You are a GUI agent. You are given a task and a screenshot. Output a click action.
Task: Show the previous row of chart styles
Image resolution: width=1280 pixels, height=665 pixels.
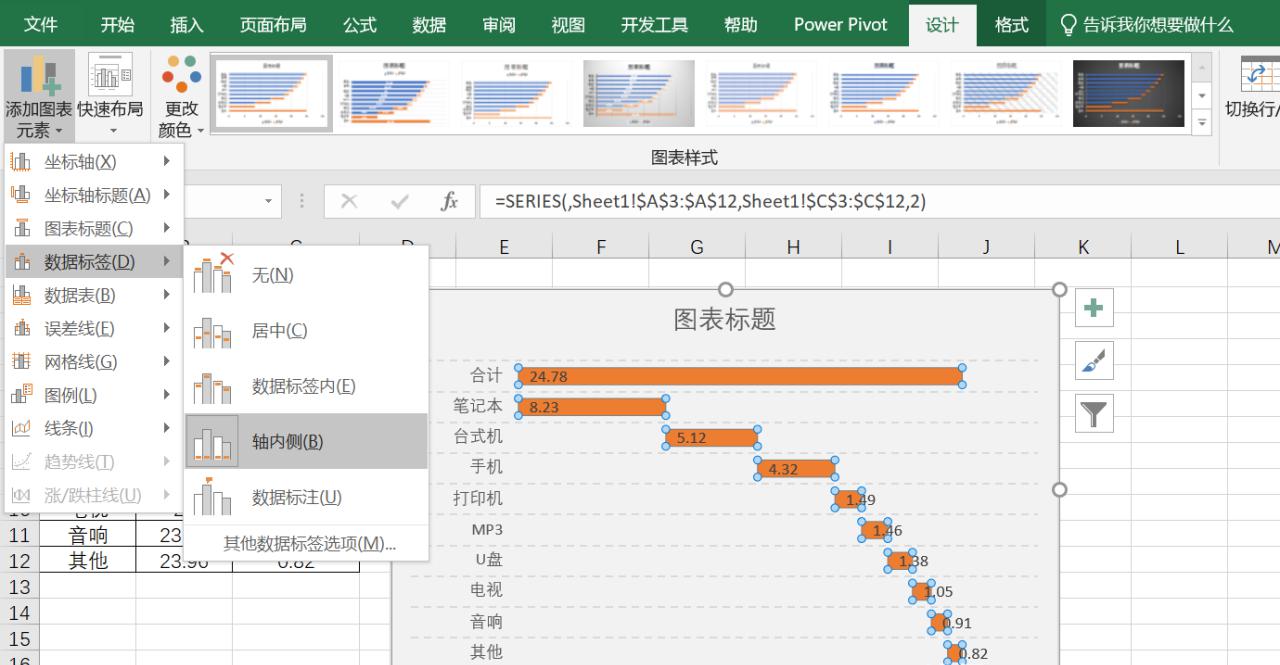tap(1202, 67)
